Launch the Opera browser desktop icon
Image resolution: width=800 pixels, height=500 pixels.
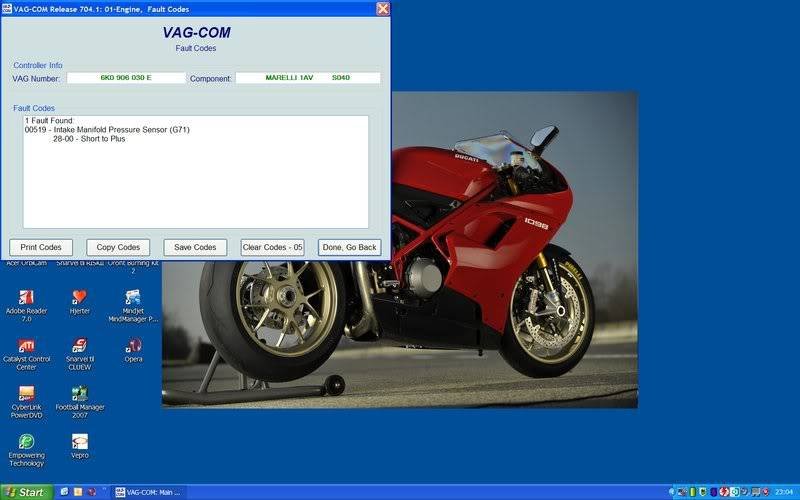[x=133, y=345]
